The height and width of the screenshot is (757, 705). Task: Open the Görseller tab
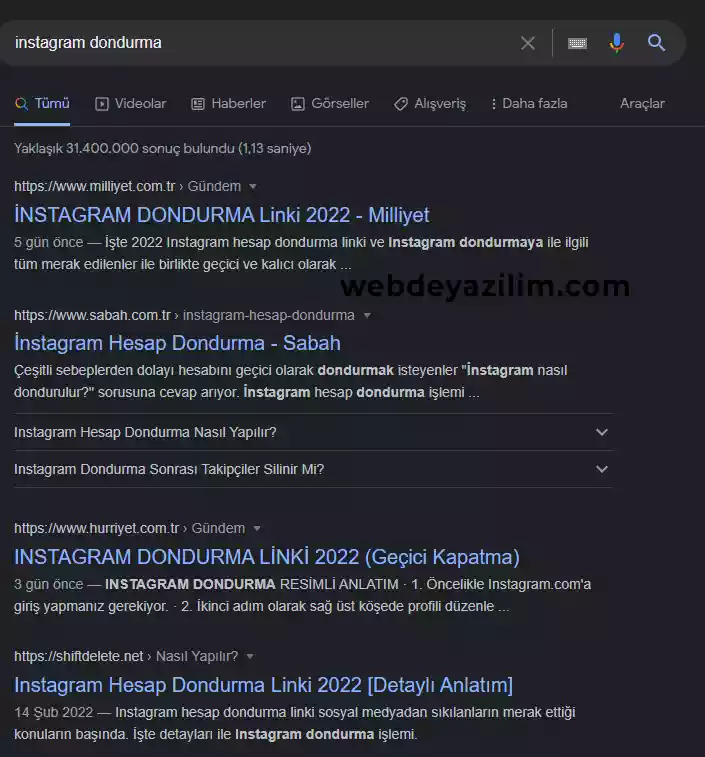point(330,103)
